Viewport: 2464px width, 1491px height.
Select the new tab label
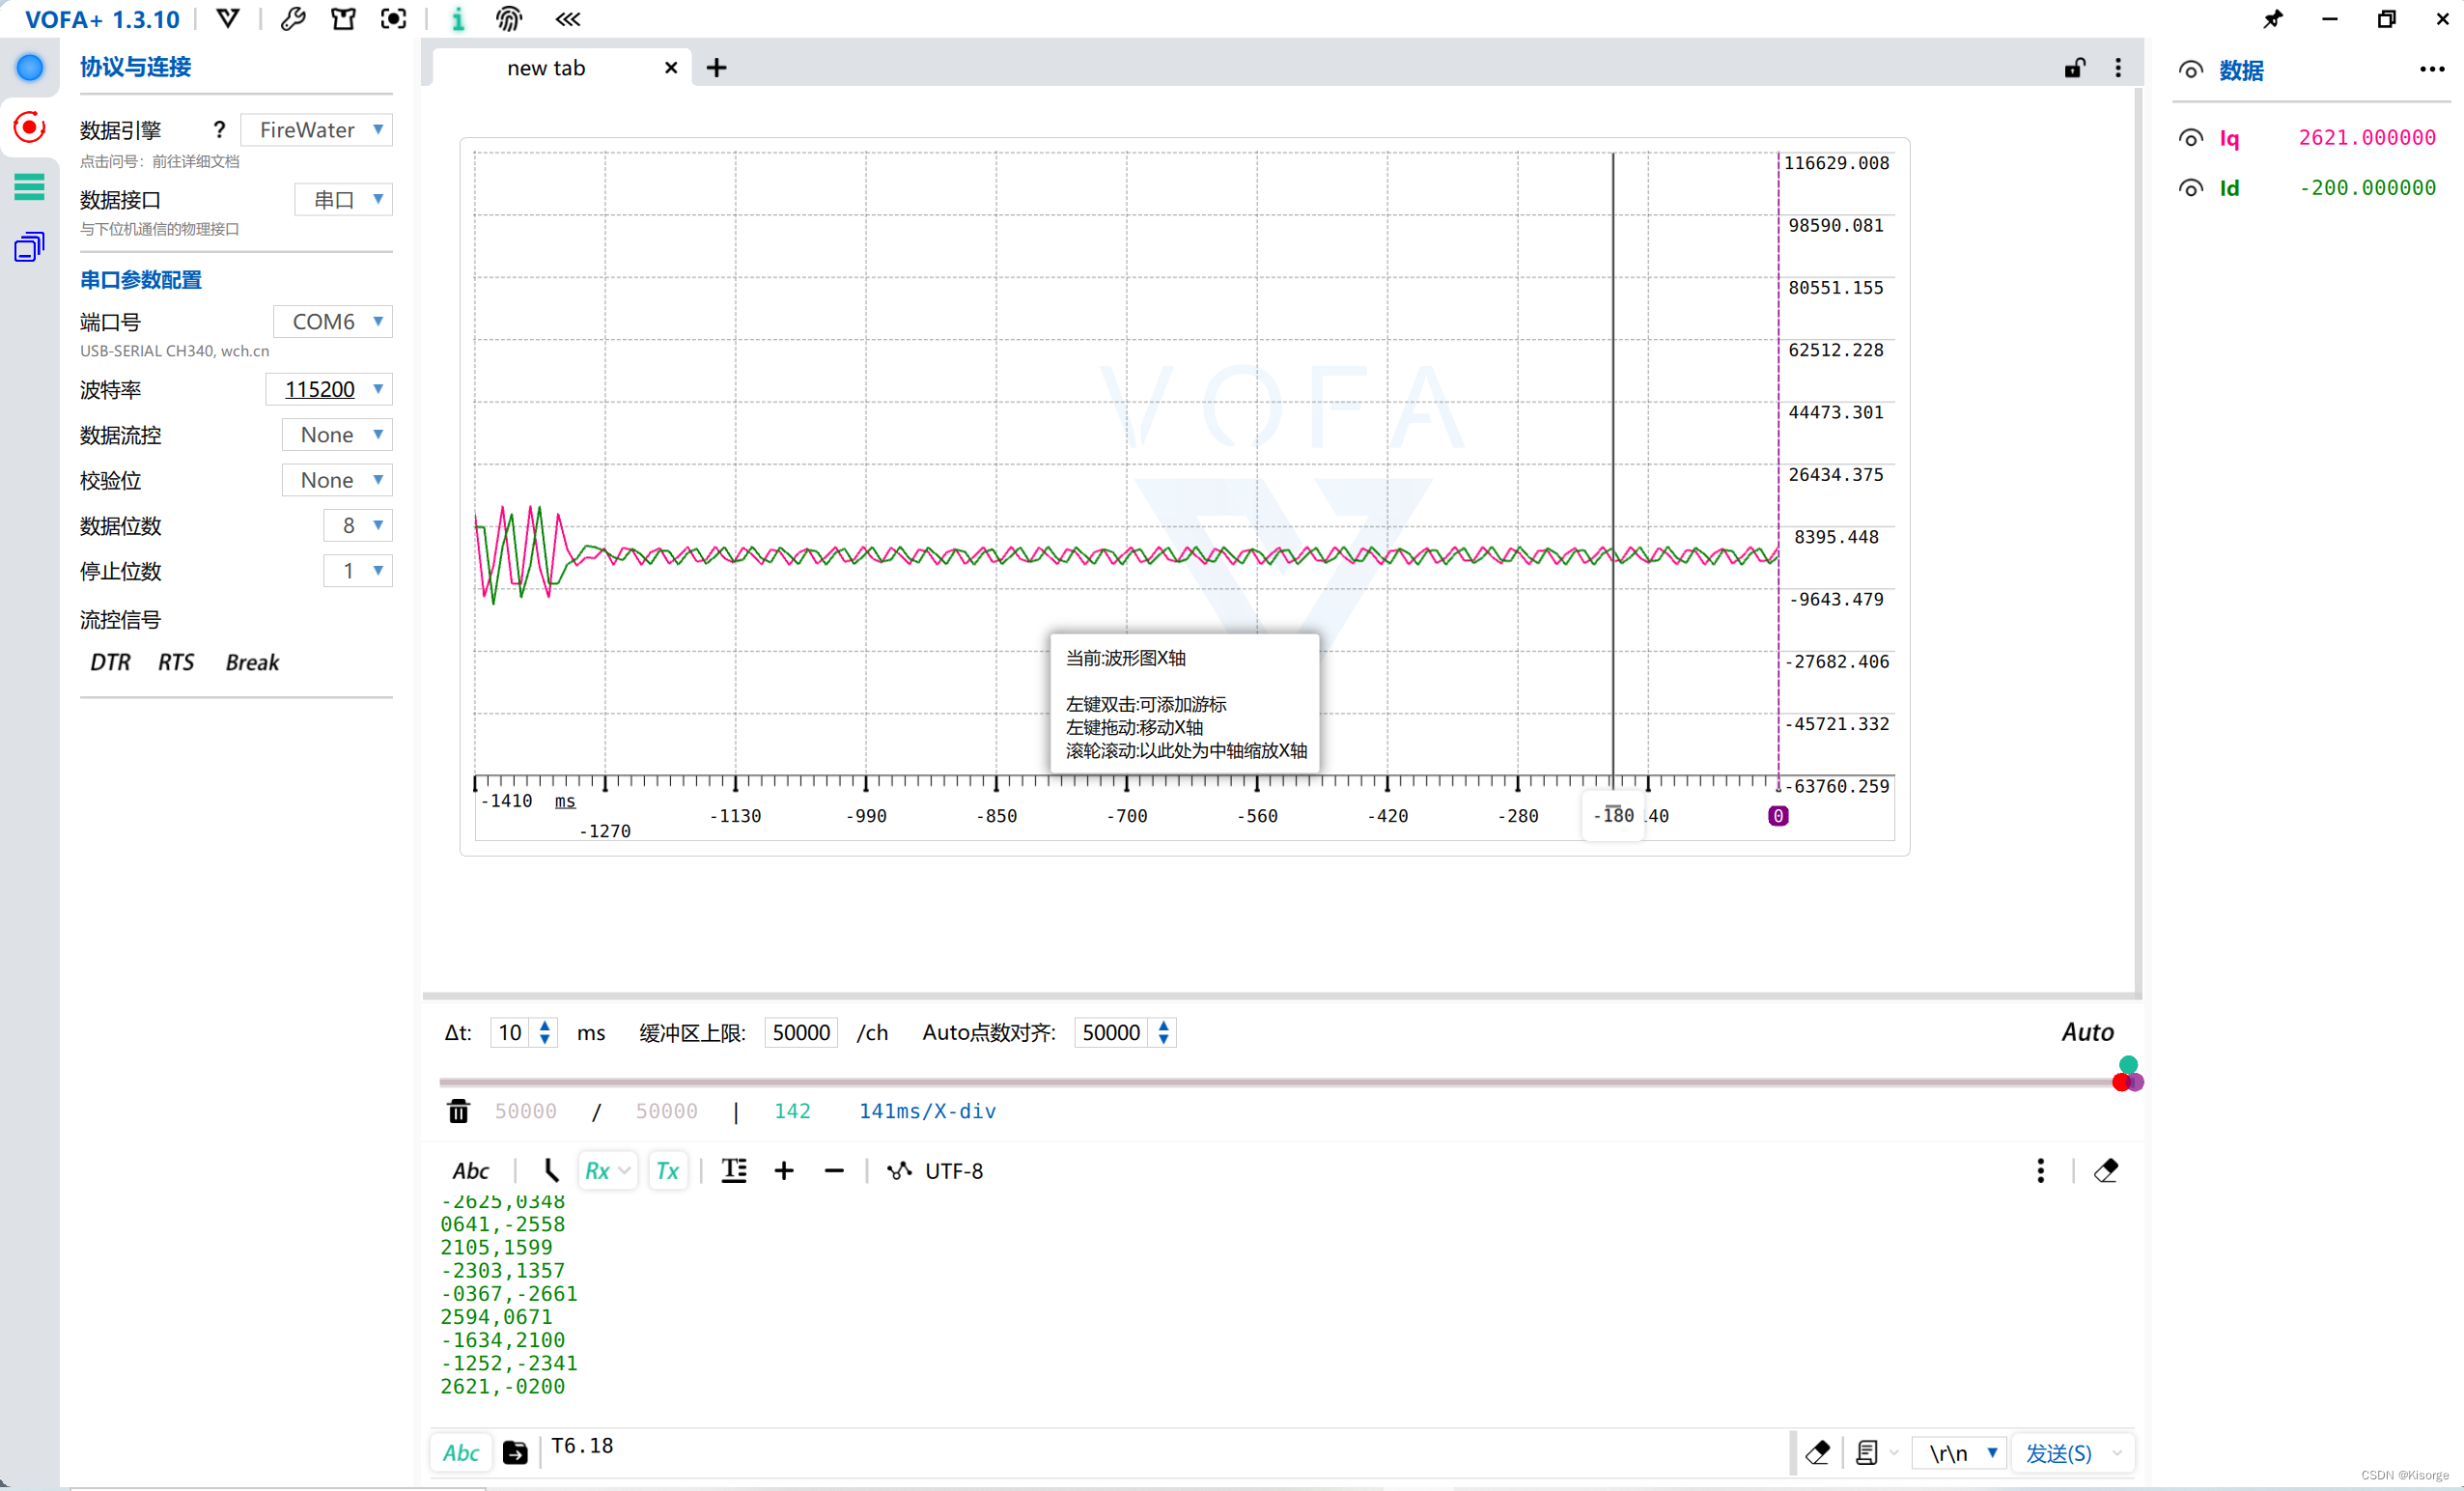tap(546, 68)
